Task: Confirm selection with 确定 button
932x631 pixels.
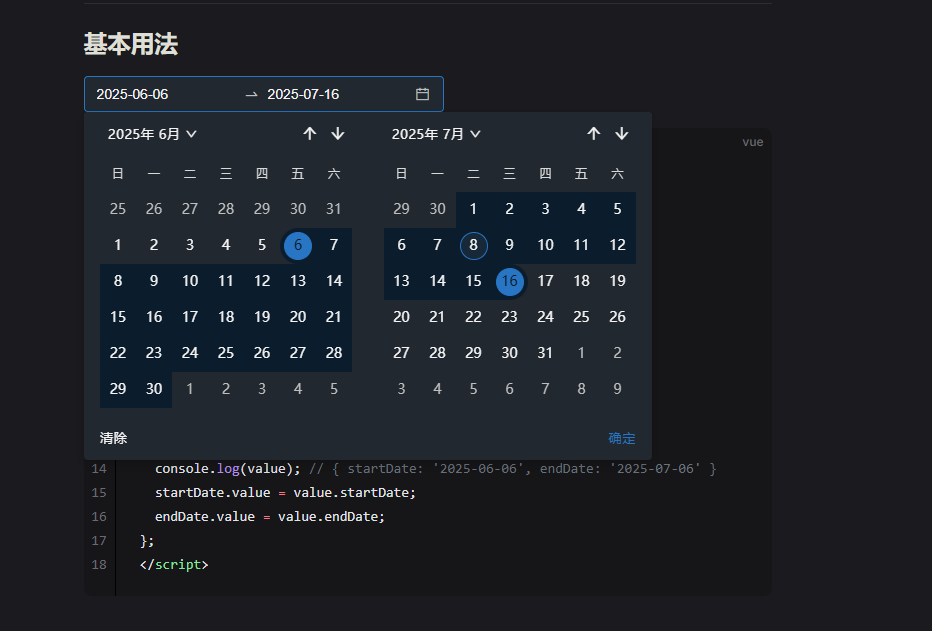Action: pos(622,438)
